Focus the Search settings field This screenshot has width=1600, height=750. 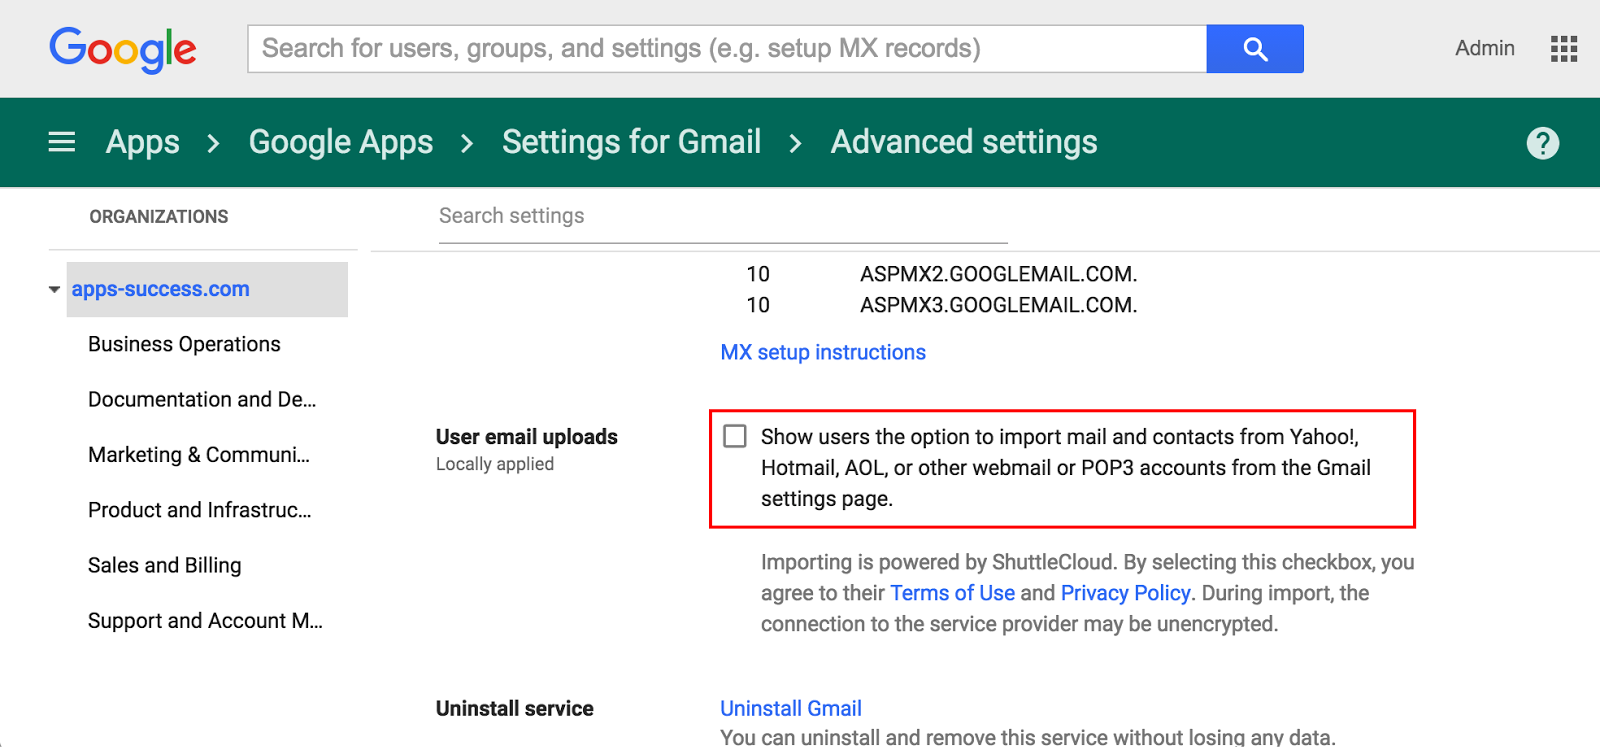[x=723, y=216]
